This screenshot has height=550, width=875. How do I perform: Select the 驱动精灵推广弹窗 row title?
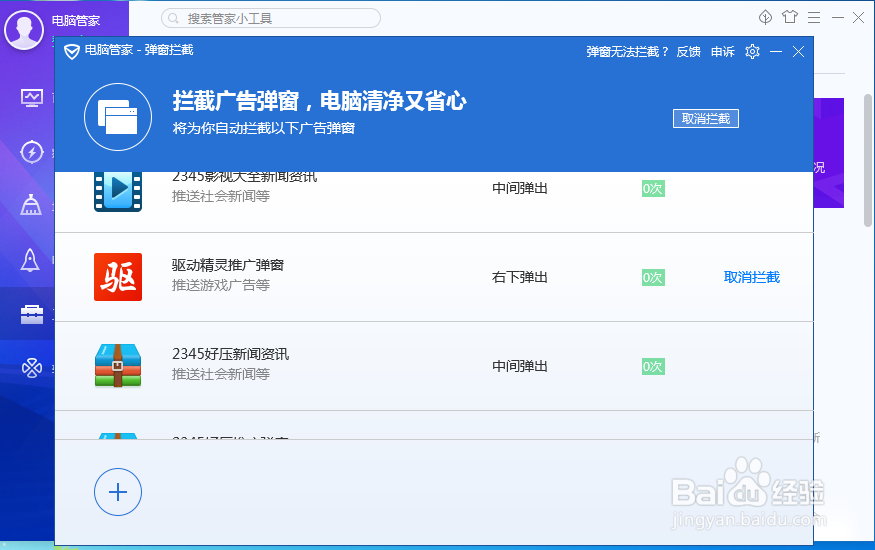point(228,265)
